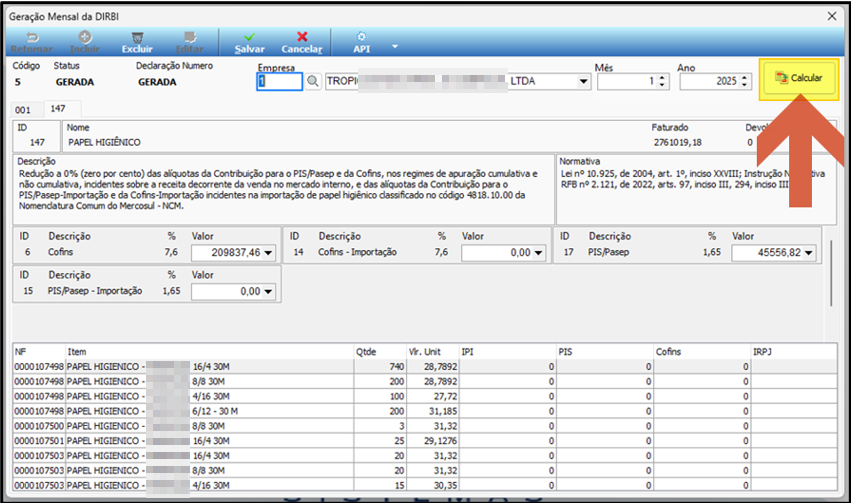The height and width of the screenshot is (503, 851).
Task: Save with the Salvar green check
Action: (249, 42)
